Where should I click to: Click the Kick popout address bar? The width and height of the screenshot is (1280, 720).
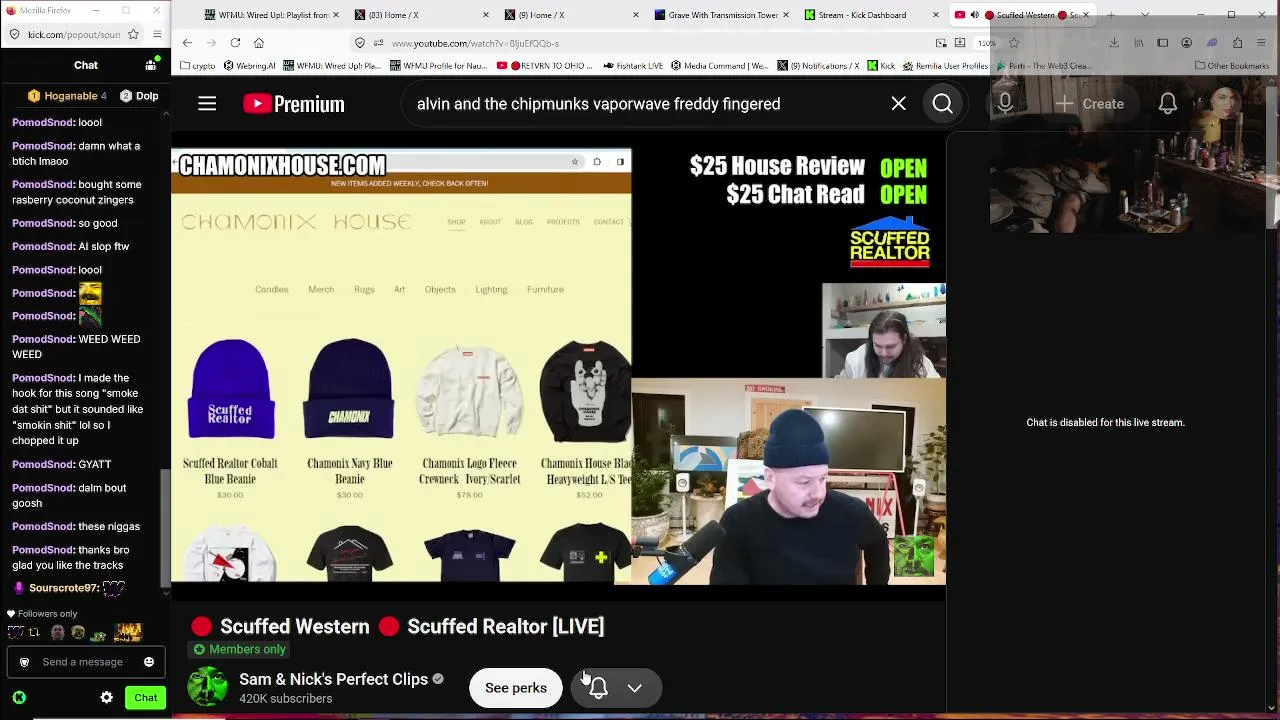coord(73,34)
